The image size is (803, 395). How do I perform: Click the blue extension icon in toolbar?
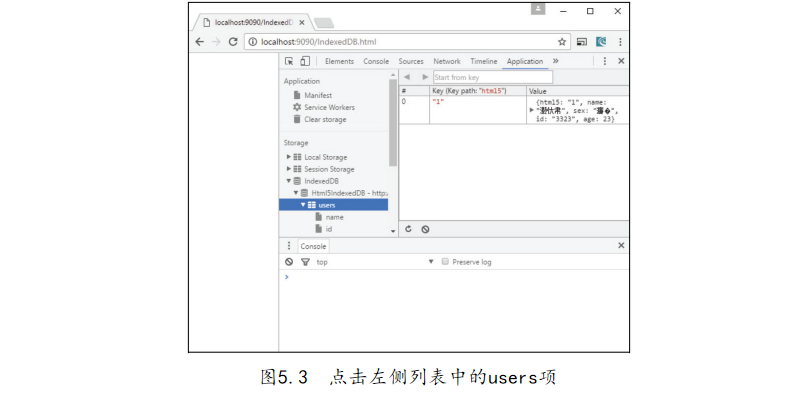[601, 42]
